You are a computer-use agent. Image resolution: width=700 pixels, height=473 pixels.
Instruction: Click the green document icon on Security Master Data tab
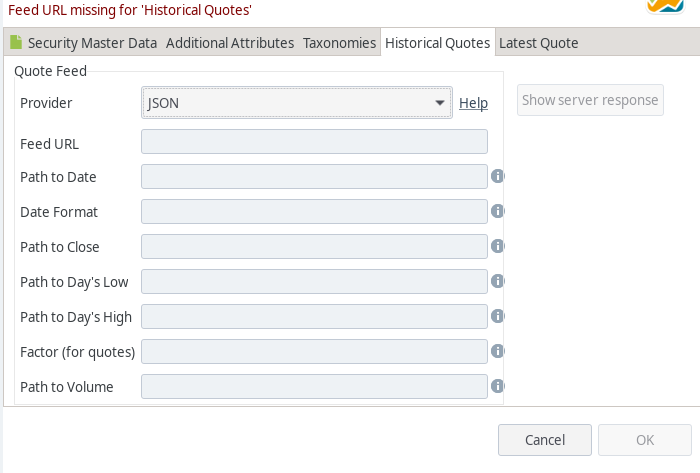coord(16,42)
